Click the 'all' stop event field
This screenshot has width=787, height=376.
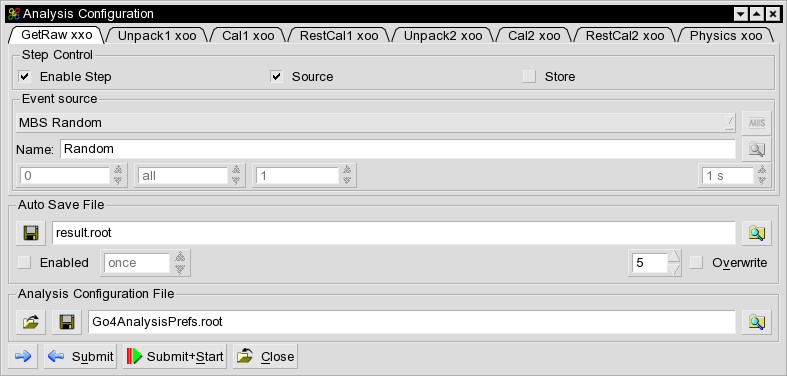tap(183, 175)
